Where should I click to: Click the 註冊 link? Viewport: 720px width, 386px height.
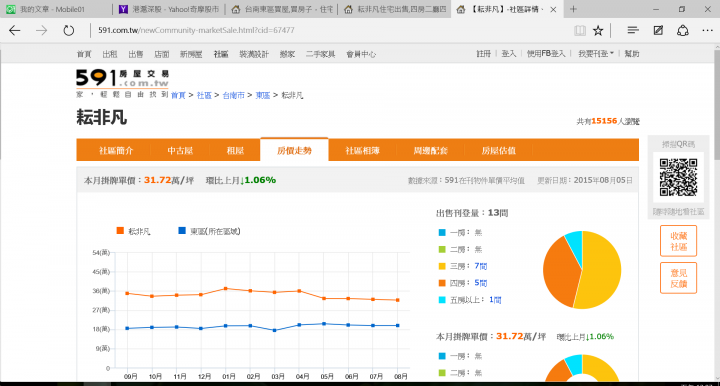[x=483, y=54]
